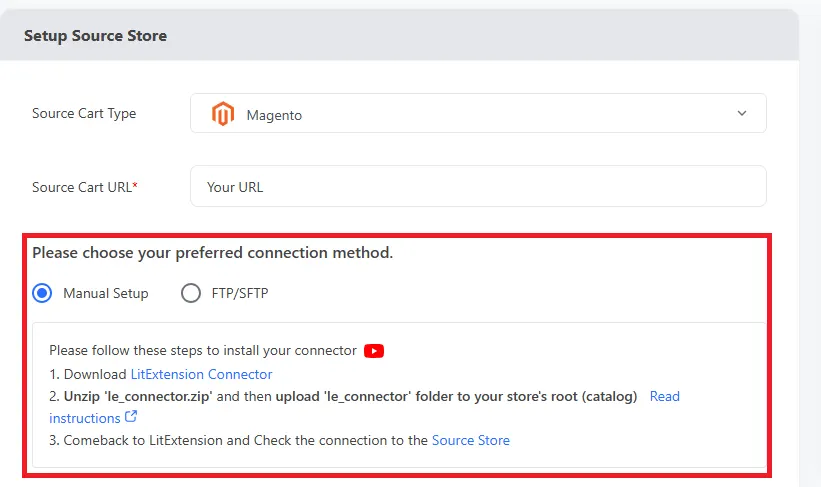Click the Magento logo in cart type
The height and width of the screenshot is (487, 821).
pos(223,114)
